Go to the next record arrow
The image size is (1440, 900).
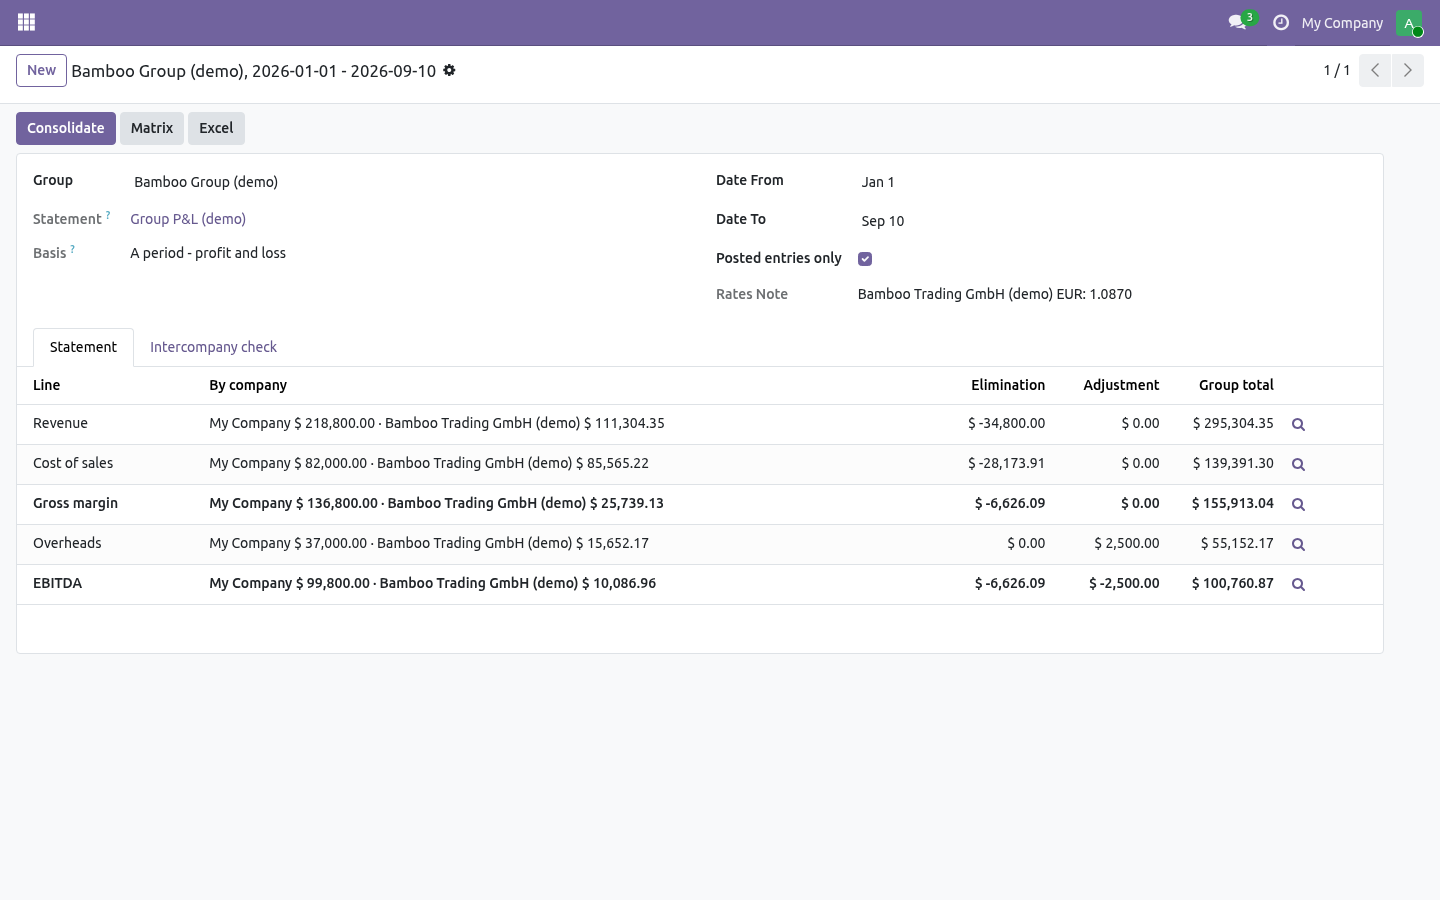click(1407, 70)
